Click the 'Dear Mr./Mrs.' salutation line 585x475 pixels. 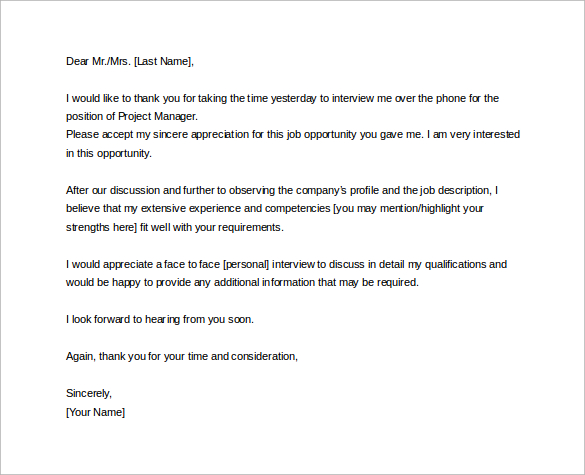(x=130, y=61)
